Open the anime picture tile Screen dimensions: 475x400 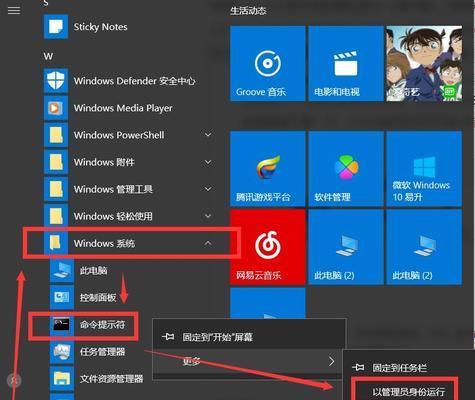[424, 63]
